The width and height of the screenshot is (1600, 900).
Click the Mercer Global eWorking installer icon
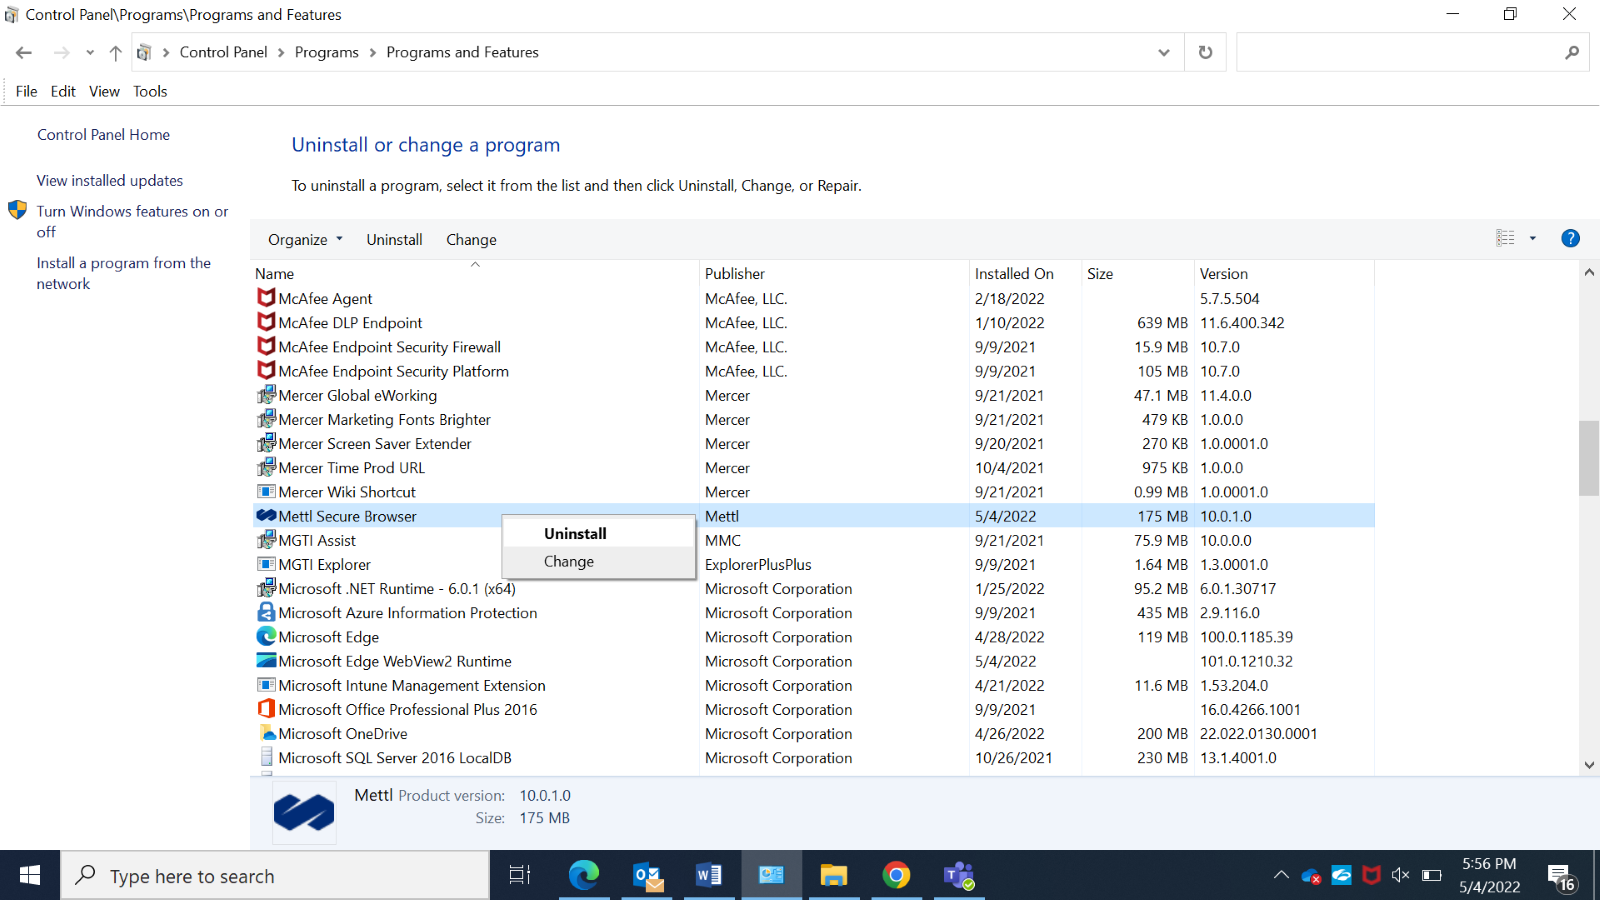click(x=266, y=395)
